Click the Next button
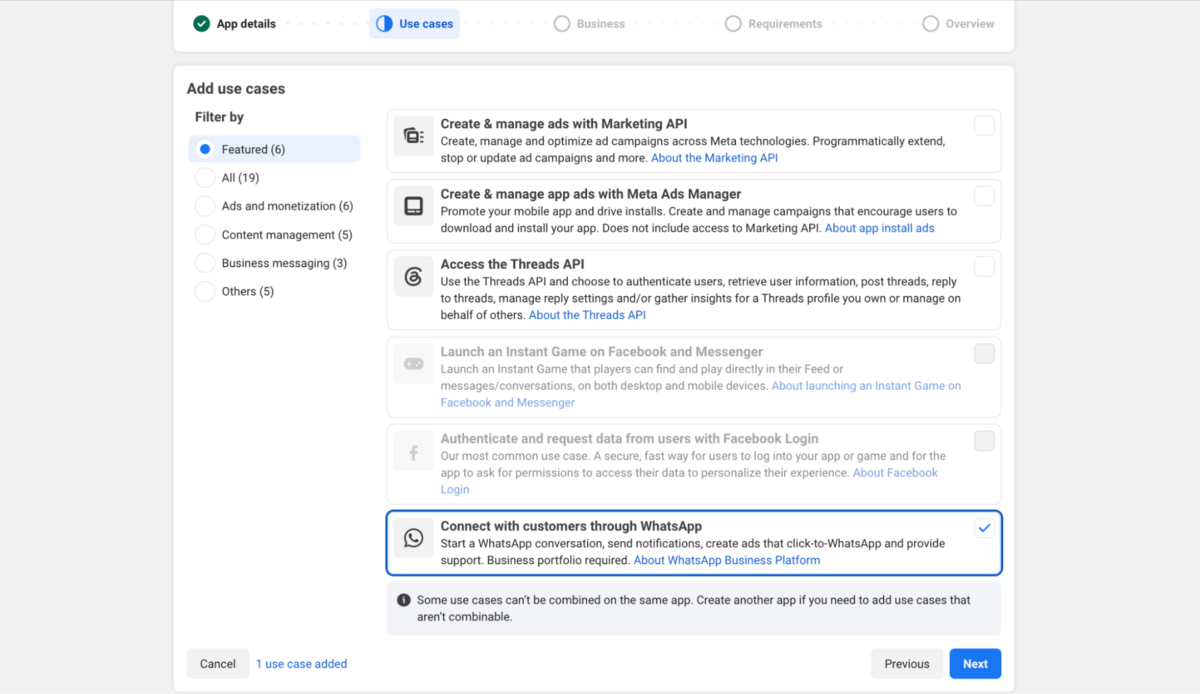The height and width of the screenshot is (694, 1200). 975,664
